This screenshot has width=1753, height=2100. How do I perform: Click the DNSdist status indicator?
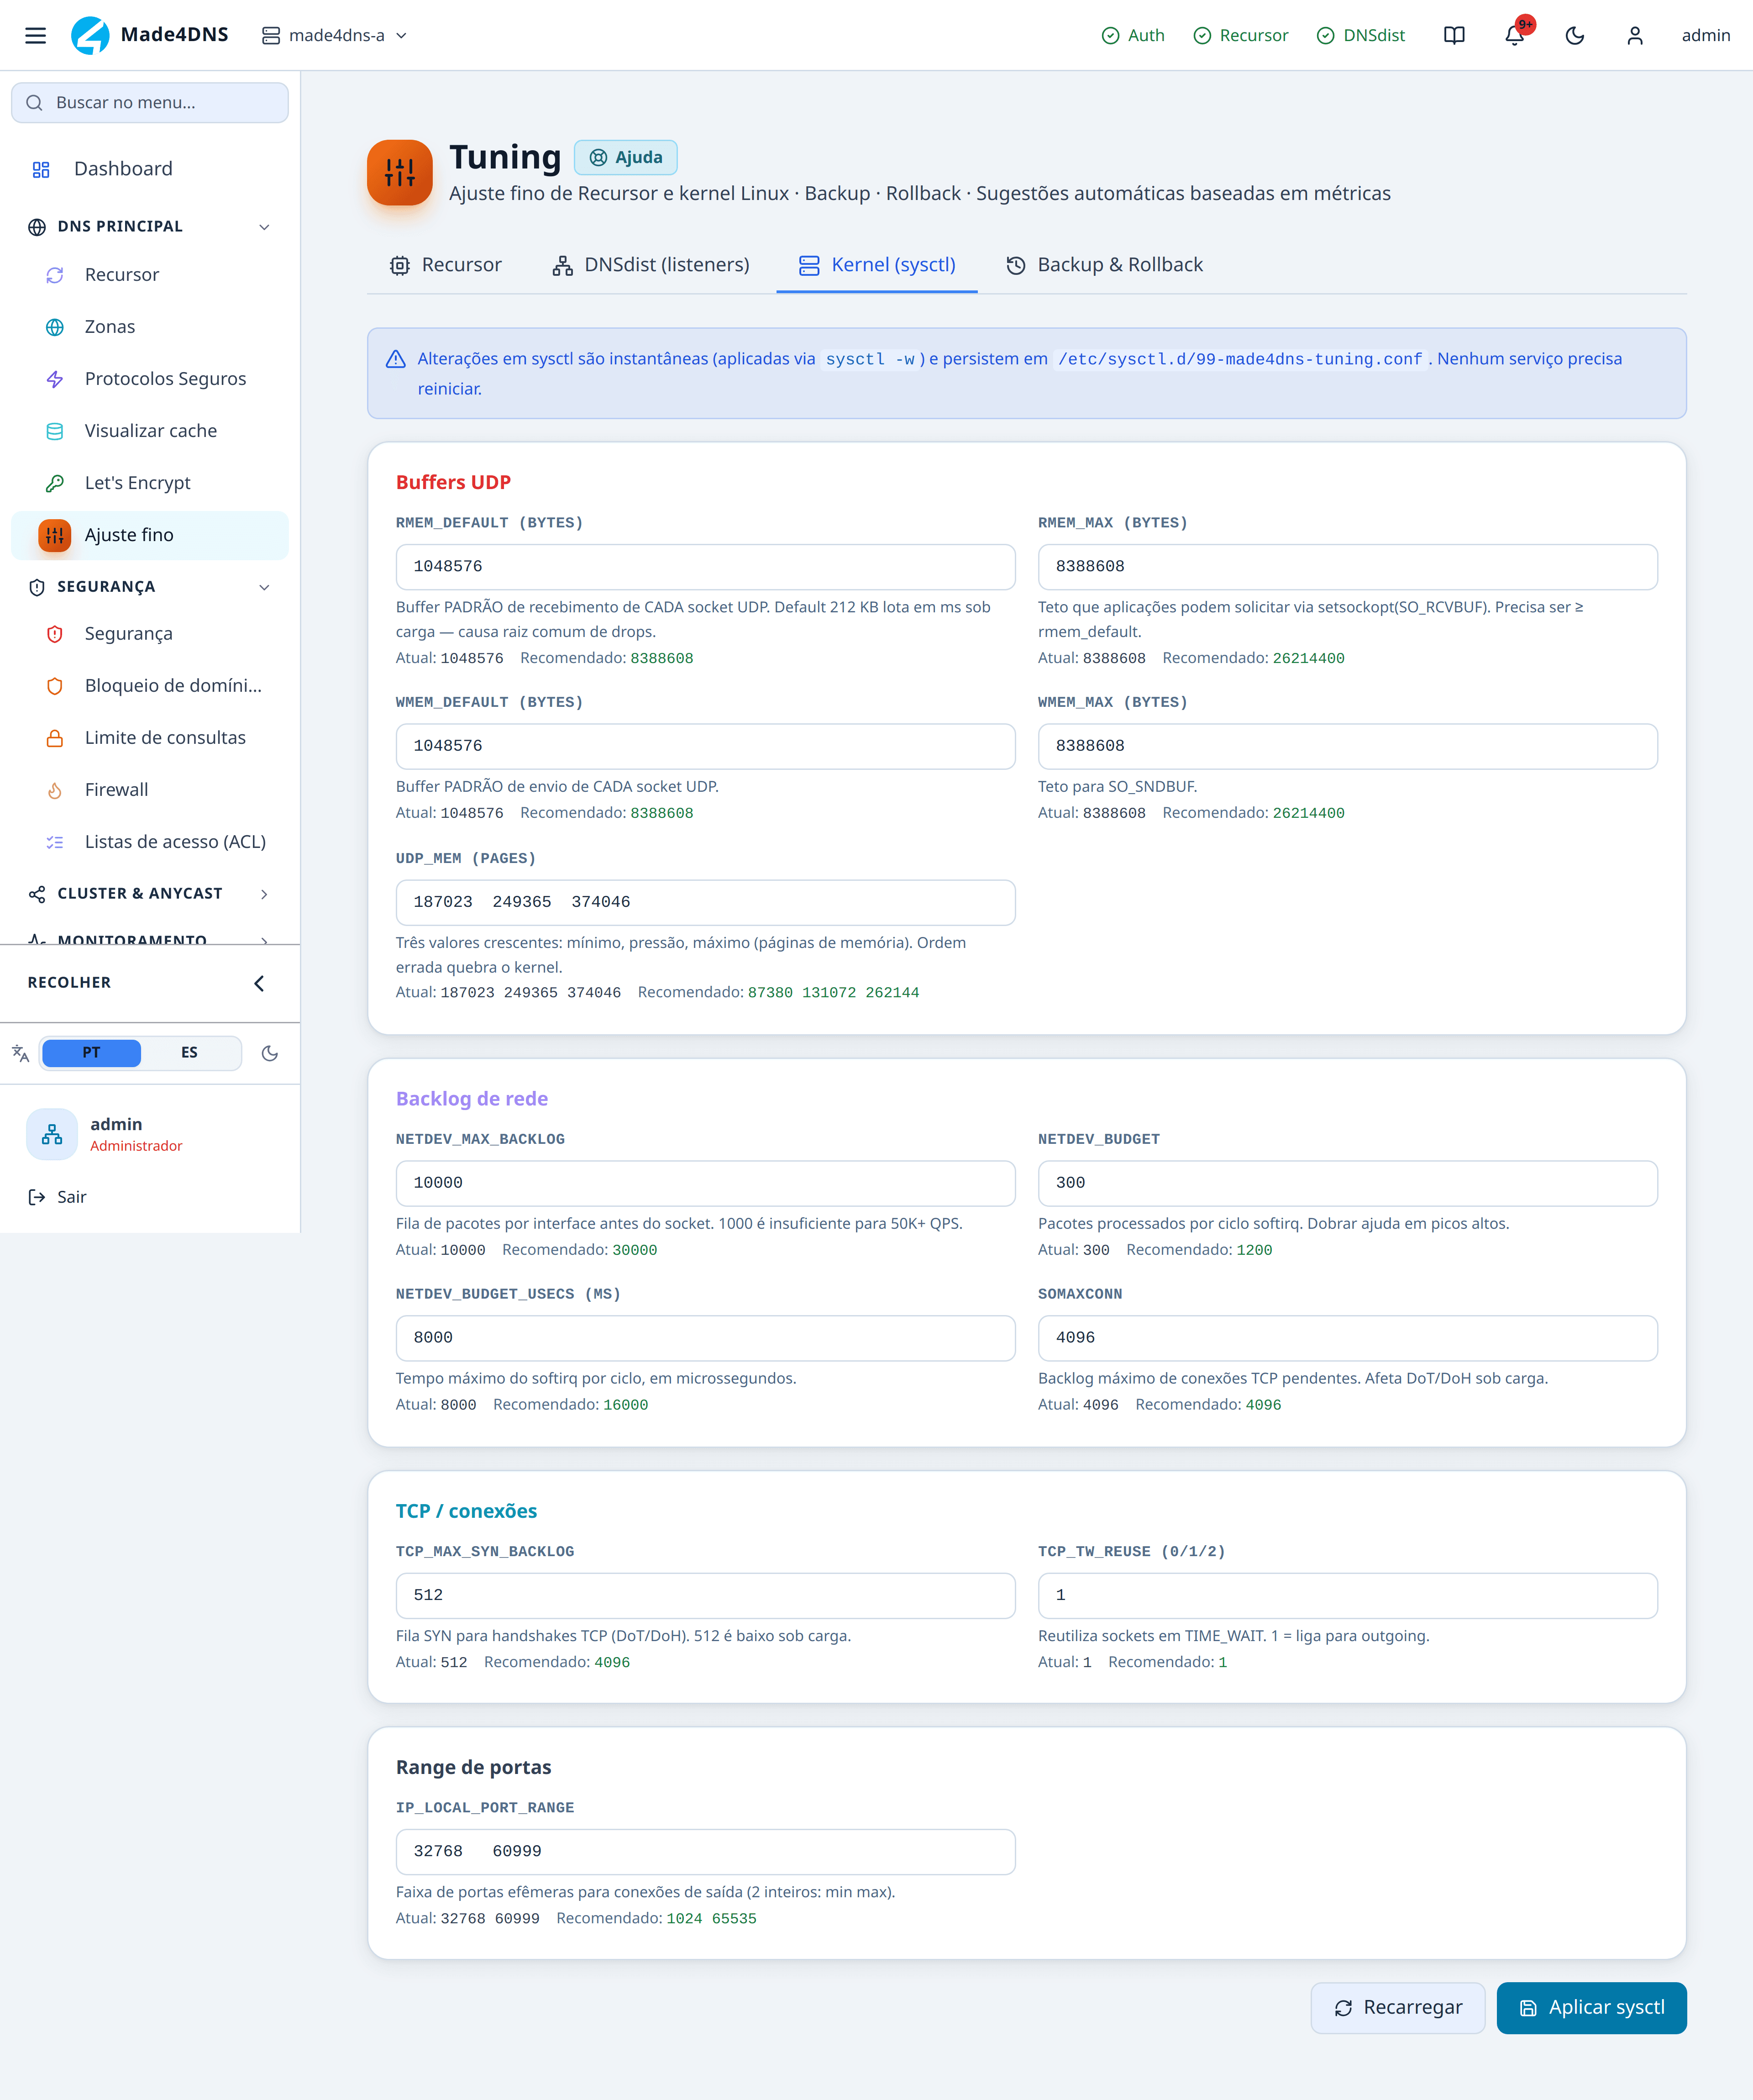tap(1360, 35)
